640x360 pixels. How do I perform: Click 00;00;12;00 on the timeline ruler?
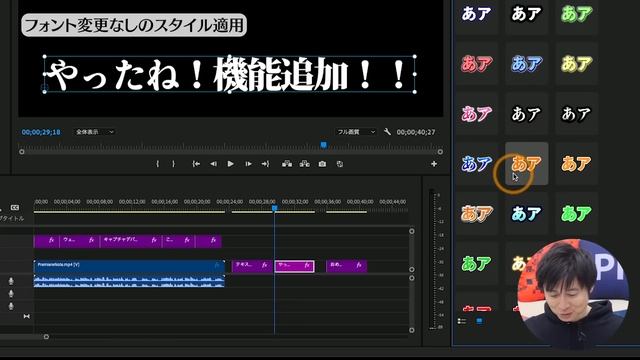tap(132, 202)
